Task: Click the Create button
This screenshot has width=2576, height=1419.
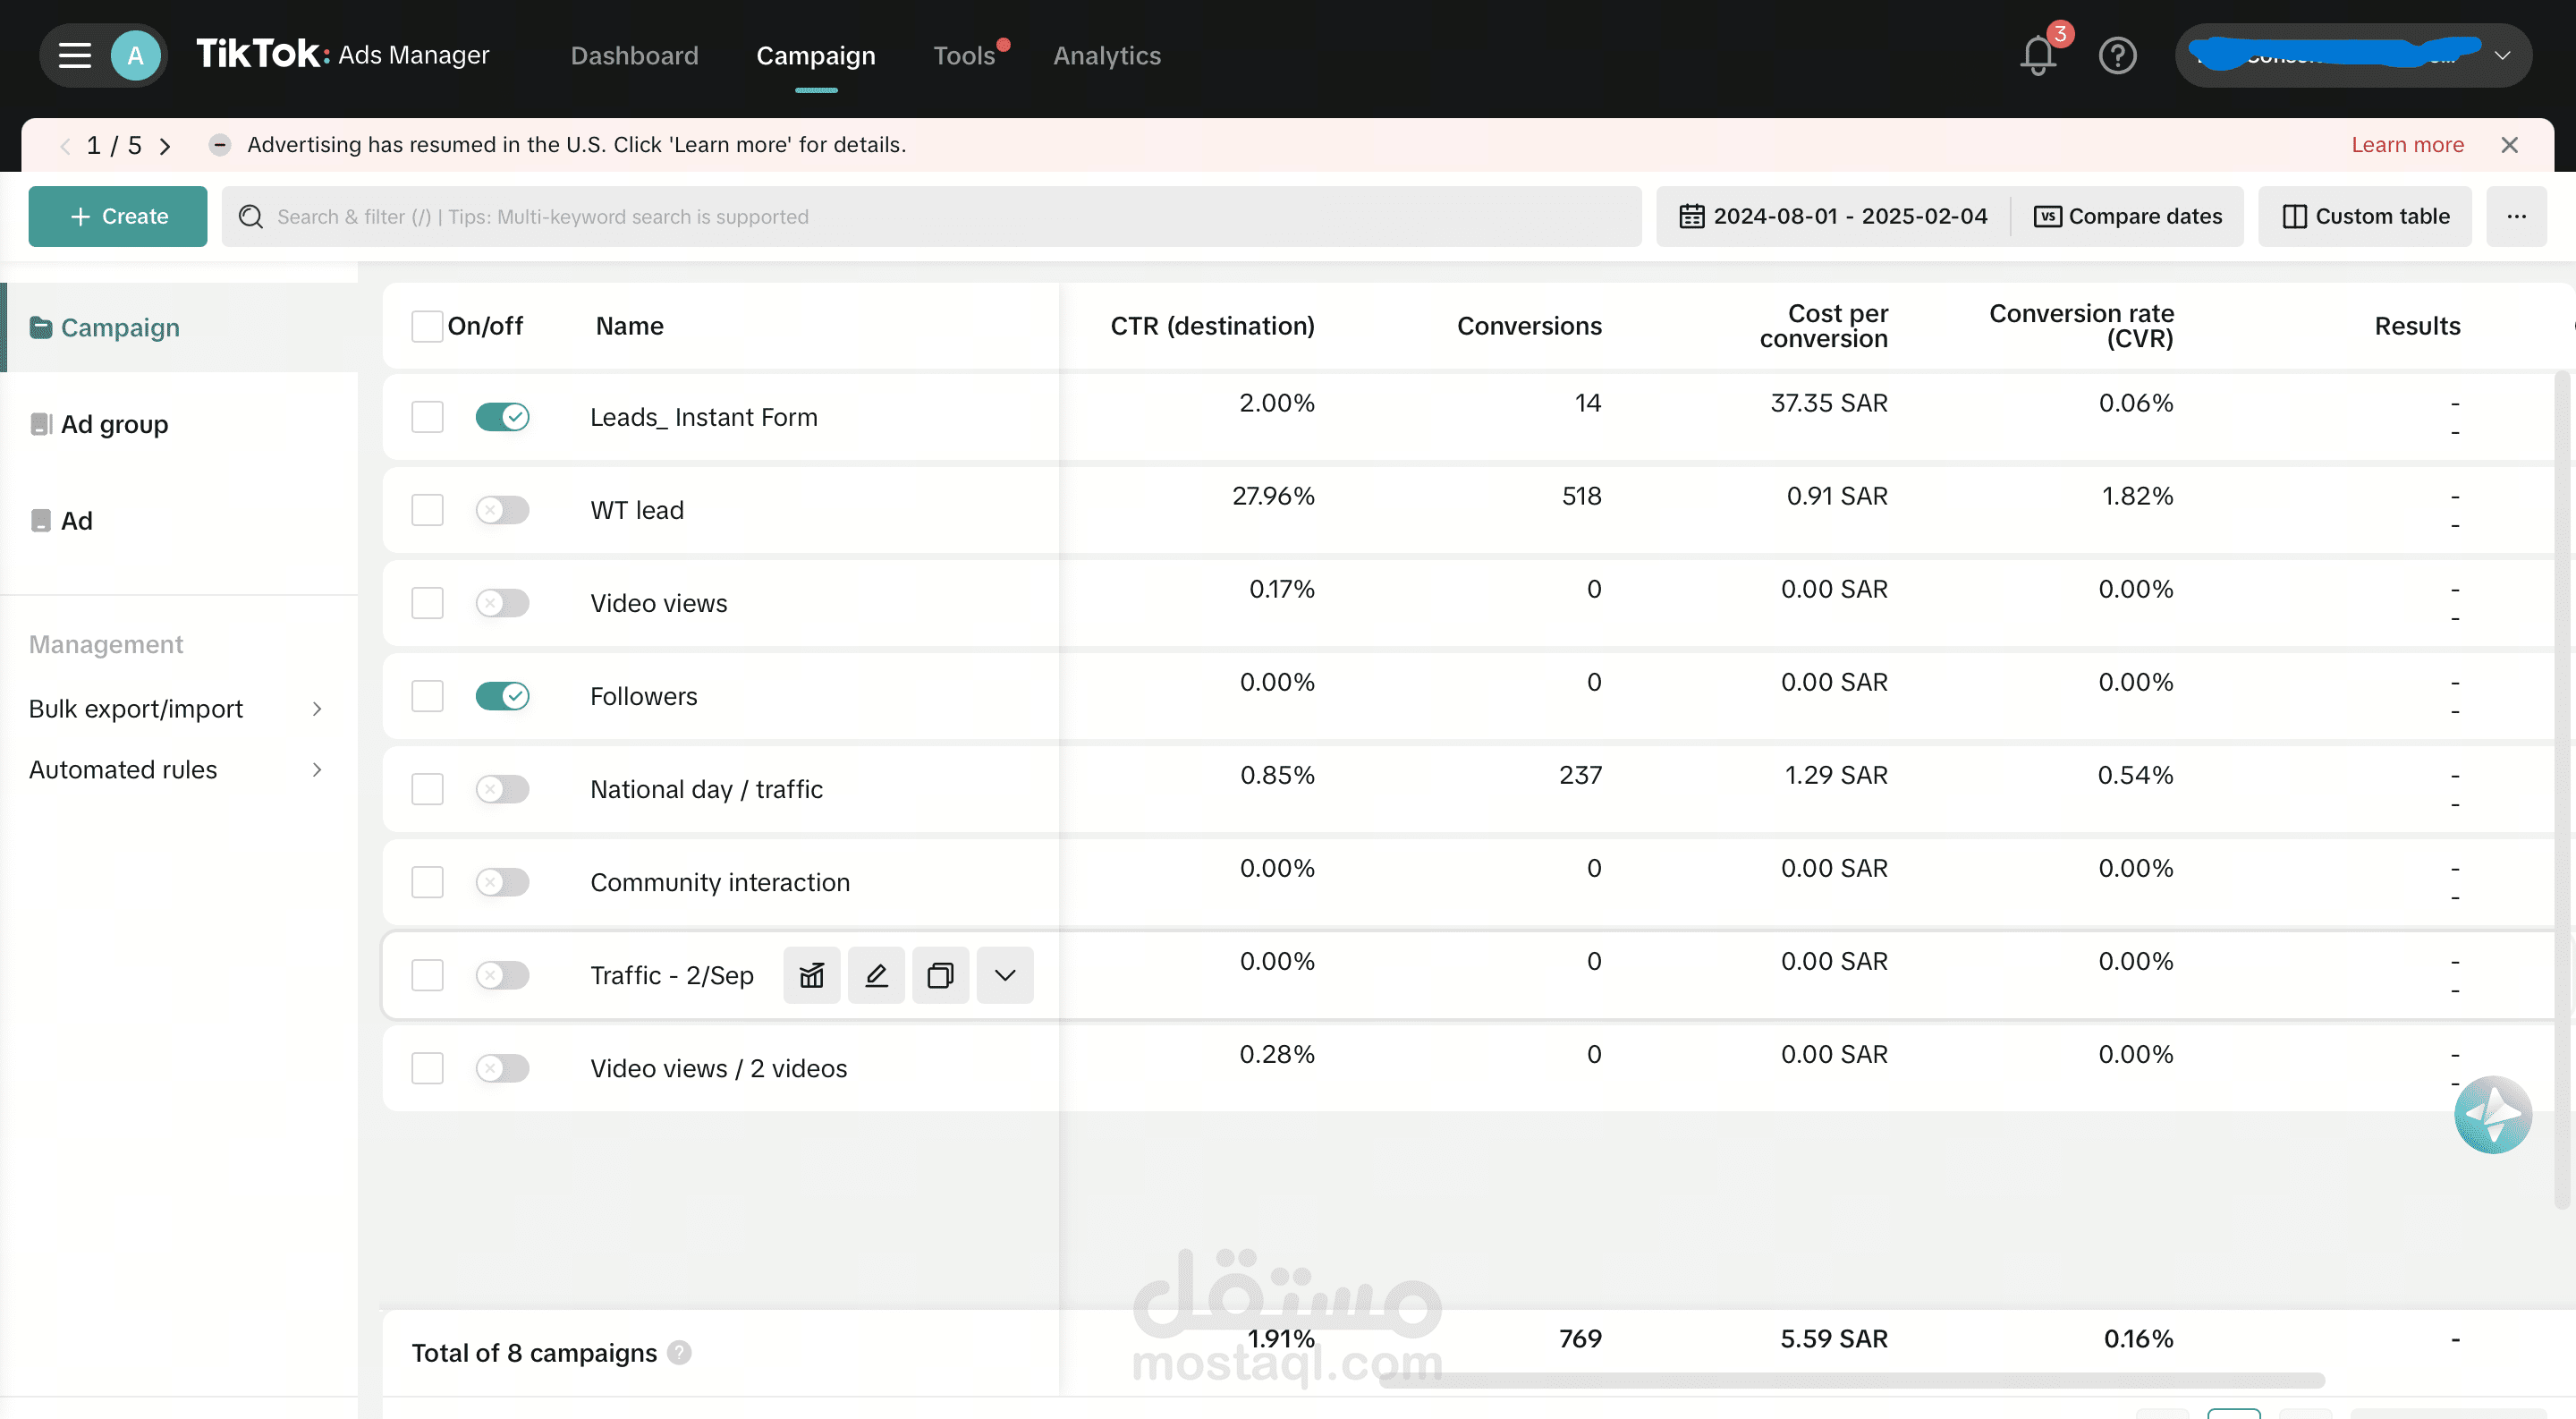Action: (x=118, y=216)
